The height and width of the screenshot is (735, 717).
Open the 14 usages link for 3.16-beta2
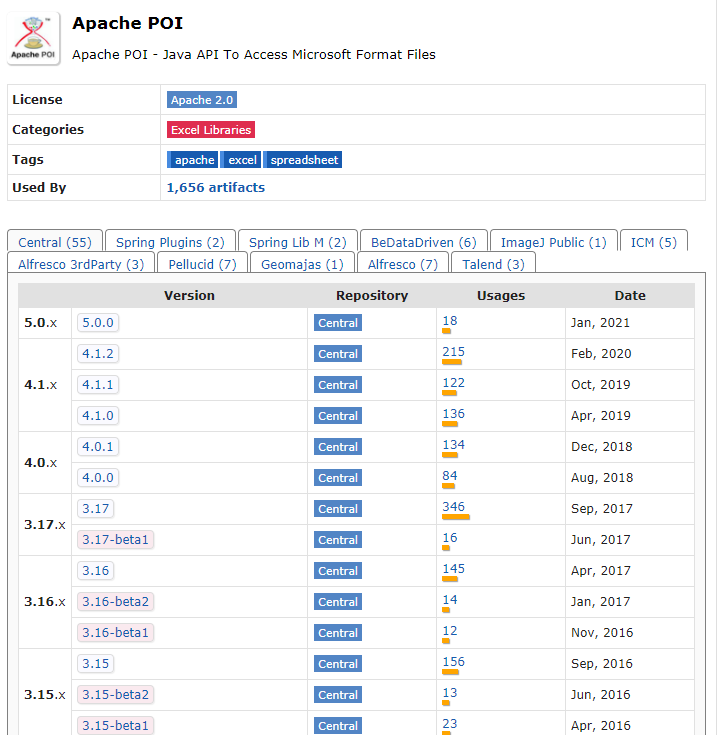click(x=449, y=600)
